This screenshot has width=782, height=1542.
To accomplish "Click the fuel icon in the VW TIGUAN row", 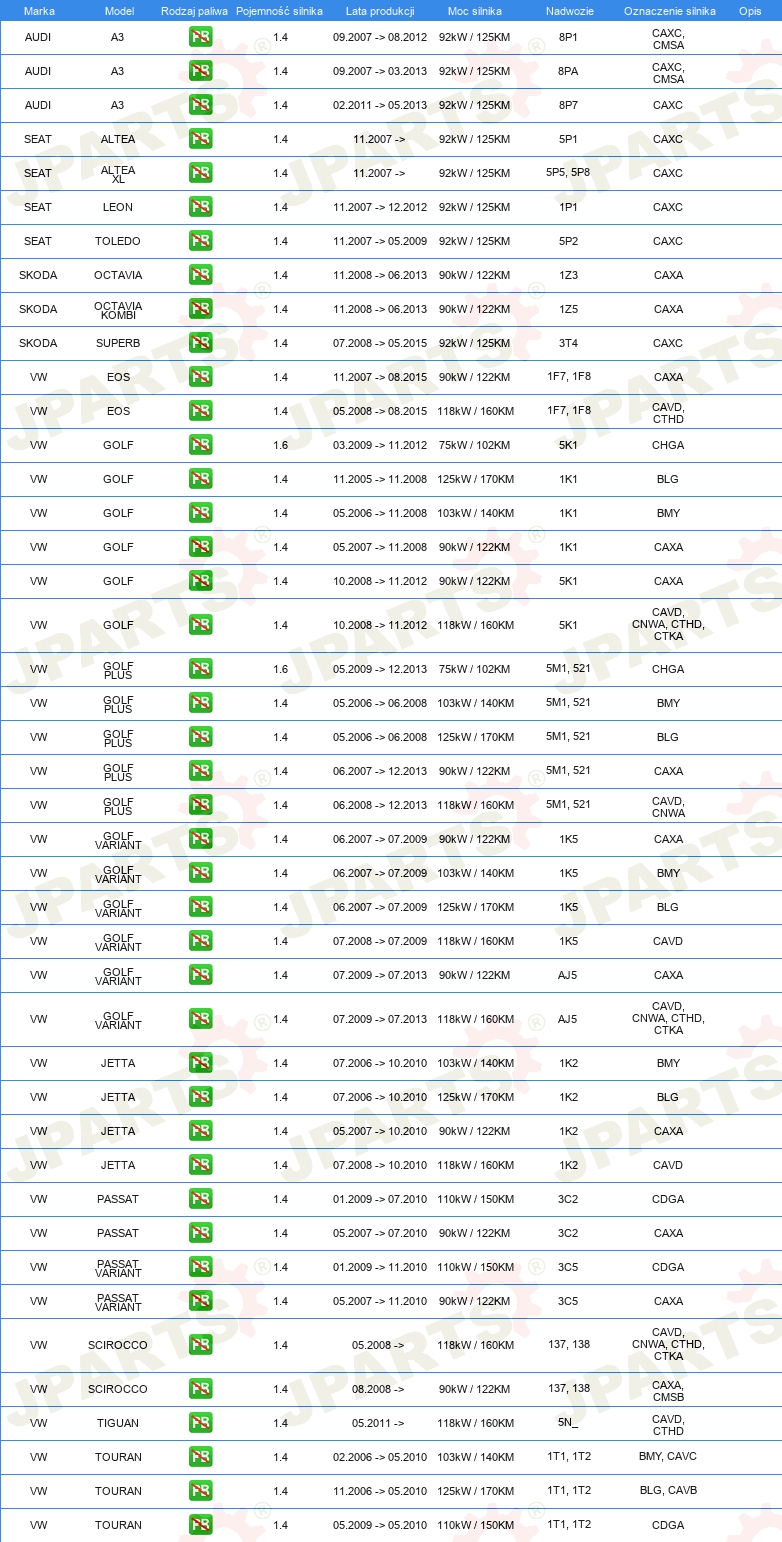I will coord(200,1423).
